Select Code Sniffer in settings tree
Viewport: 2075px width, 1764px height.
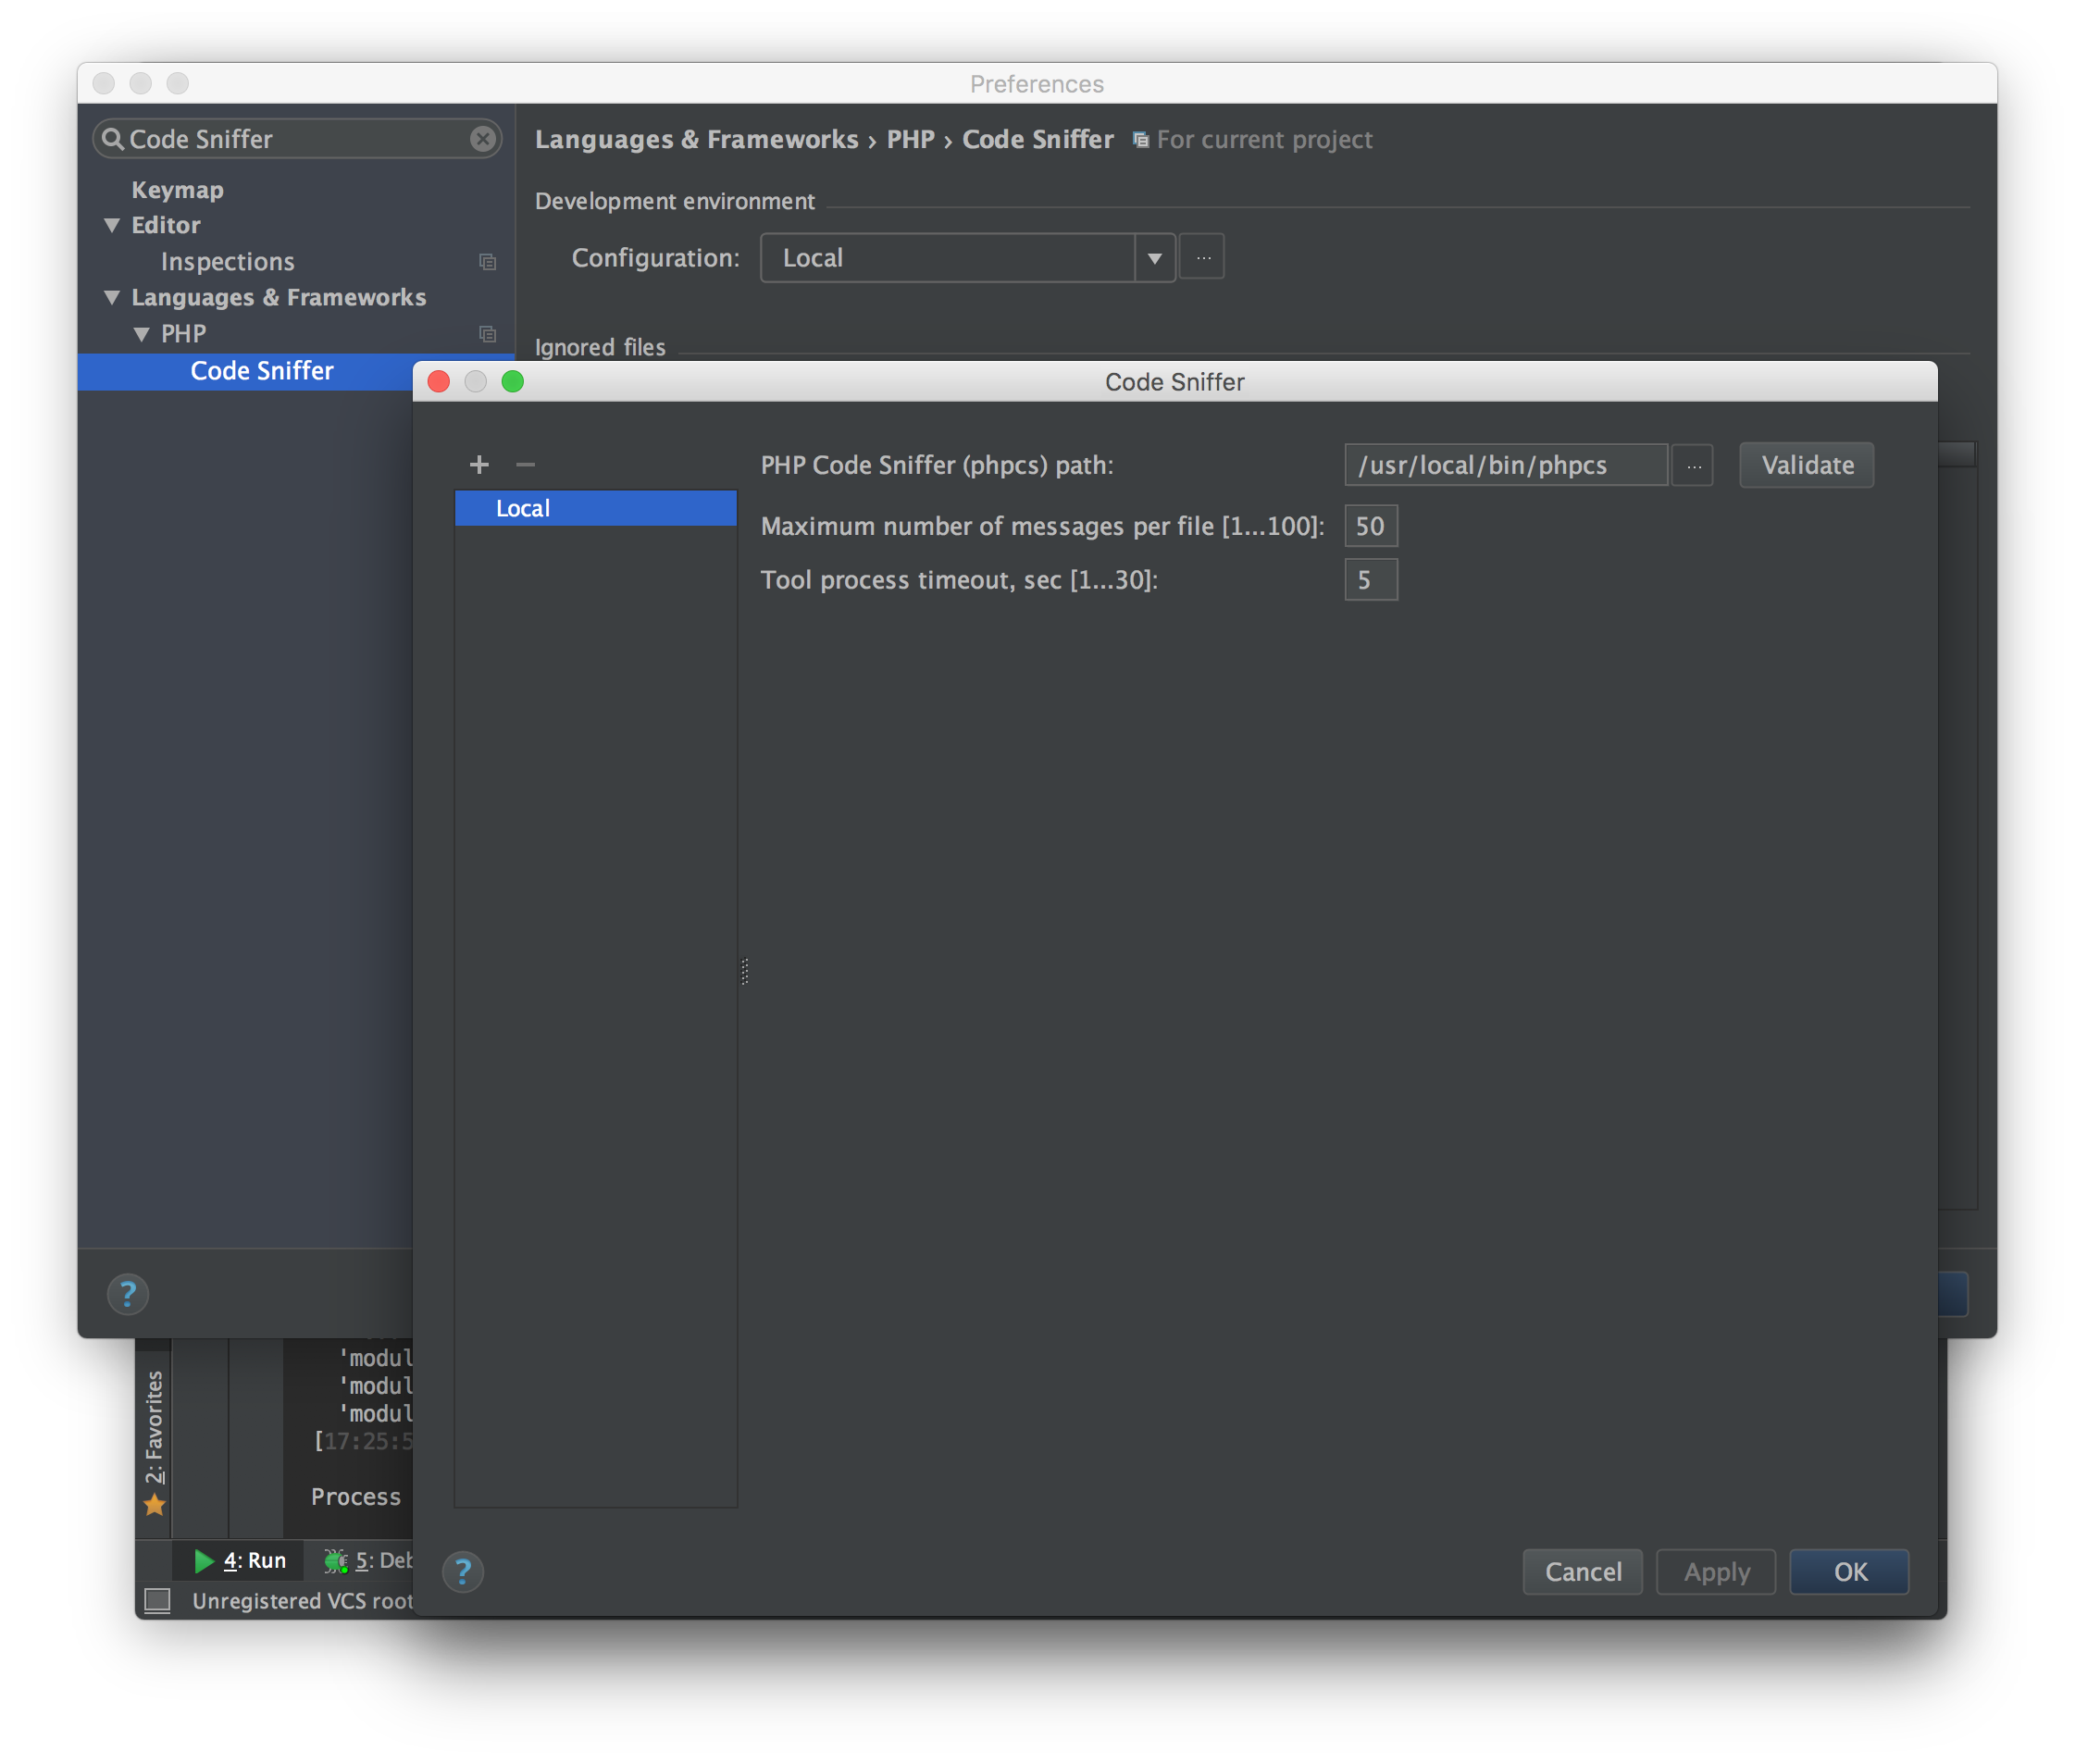[x=262, y=371]
